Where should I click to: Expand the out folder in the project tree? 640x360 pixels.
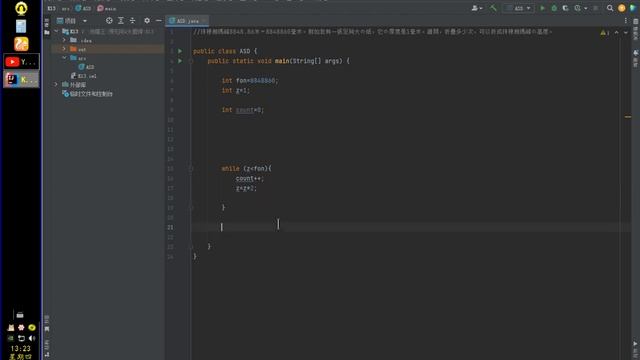64,49
